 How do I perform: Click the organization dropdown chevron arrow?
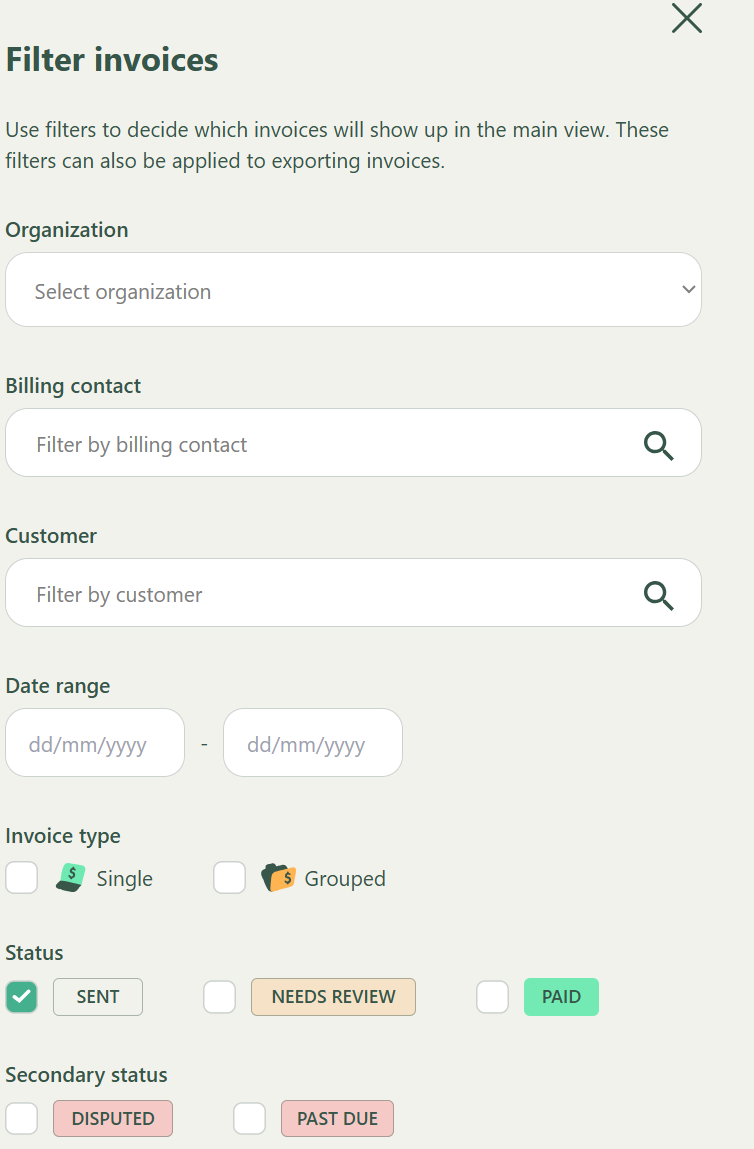point(688,290)
